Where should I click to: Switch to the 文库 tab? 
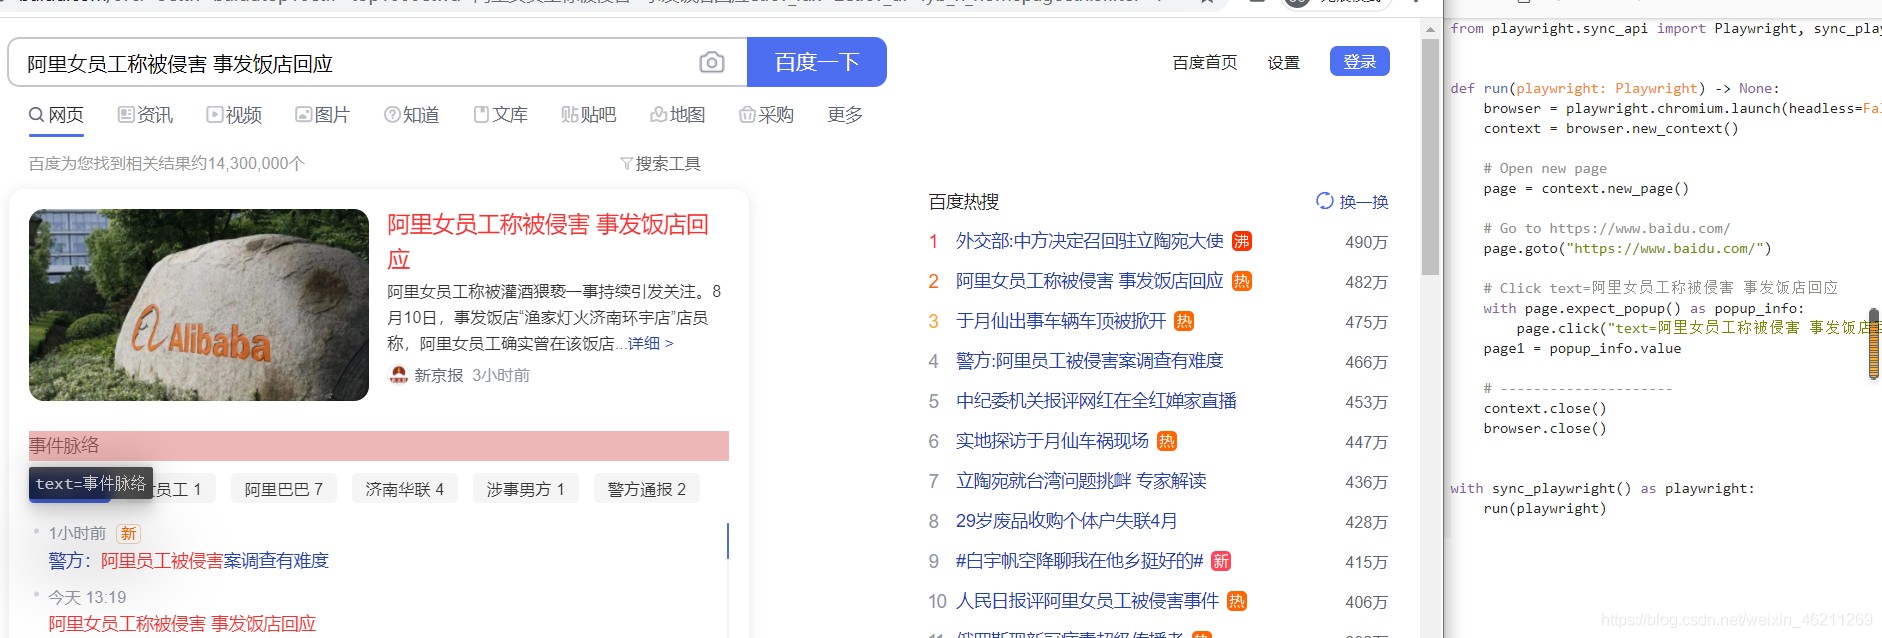click(500, 115)
